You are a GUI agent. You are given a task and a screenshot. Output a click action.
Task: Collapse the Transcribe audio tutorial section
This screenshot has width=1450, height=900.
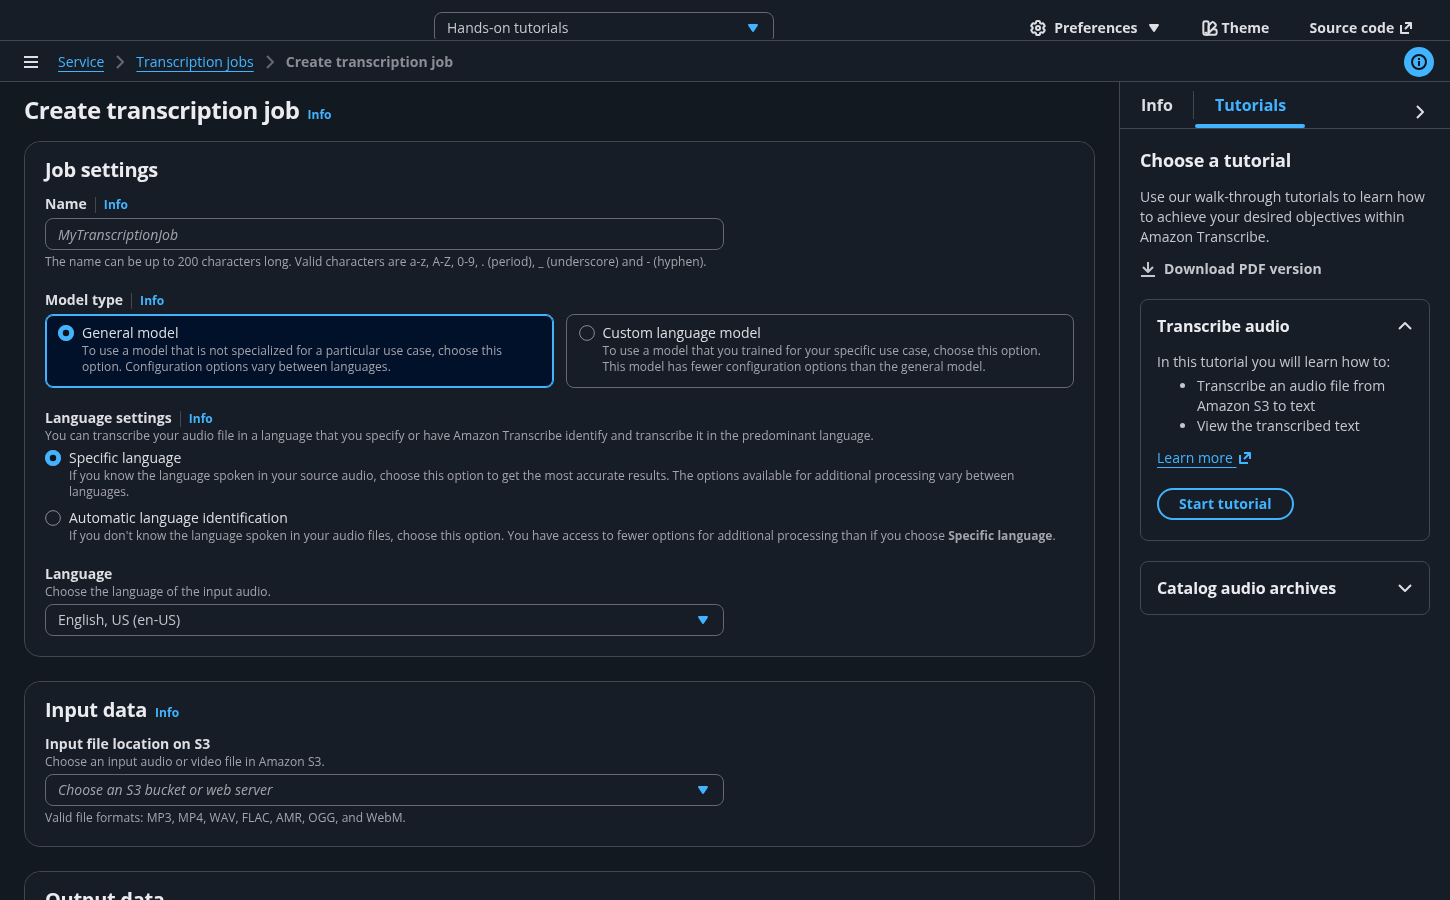[1404, 326]
